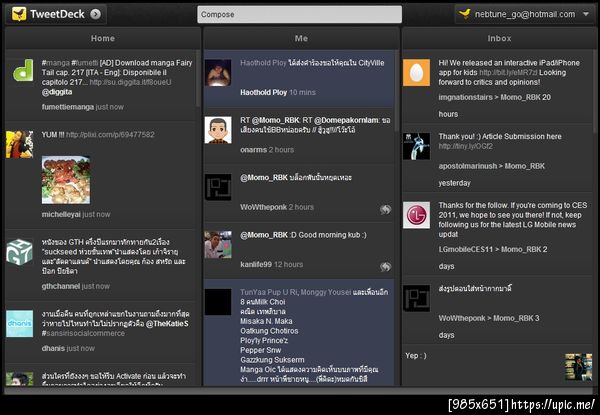Click the reply icon on WoWtheponk tweet
Image resolution: width=600 pixels, height=415 pixels.
386,209
